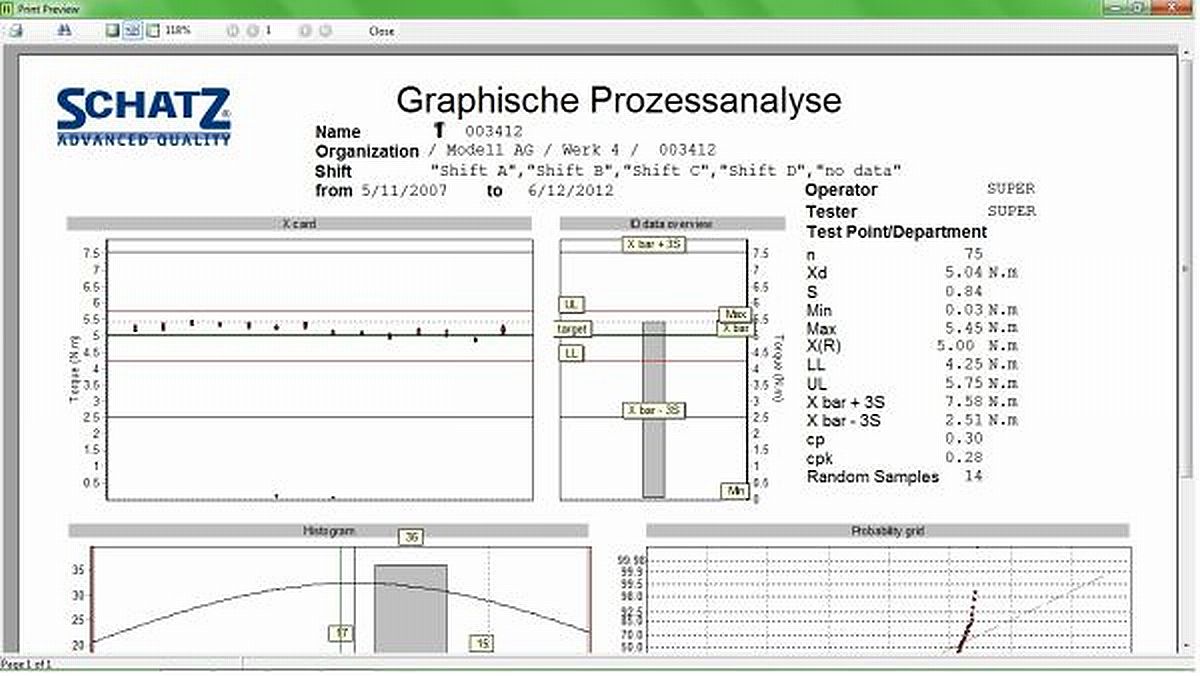Viewport: 1200px width, 676px height.
Task: Click the Min label in the overview chart
Action: click(736, 491)
